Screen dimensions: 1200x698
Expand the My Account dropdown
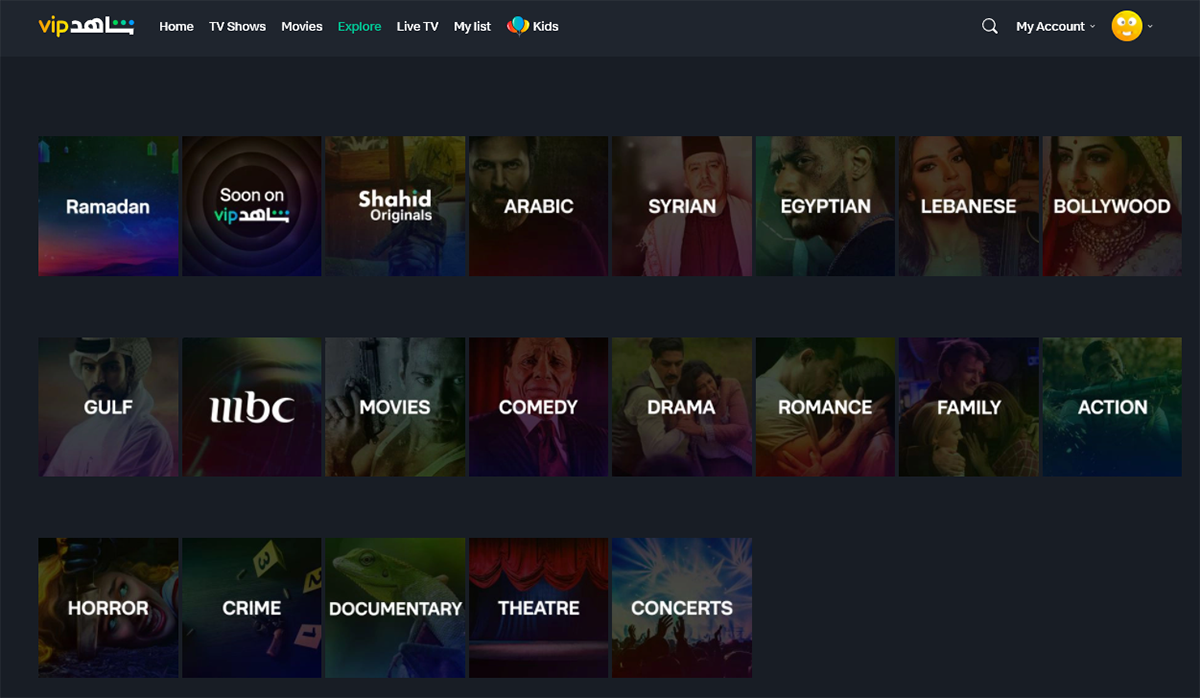coord(1056,27)
